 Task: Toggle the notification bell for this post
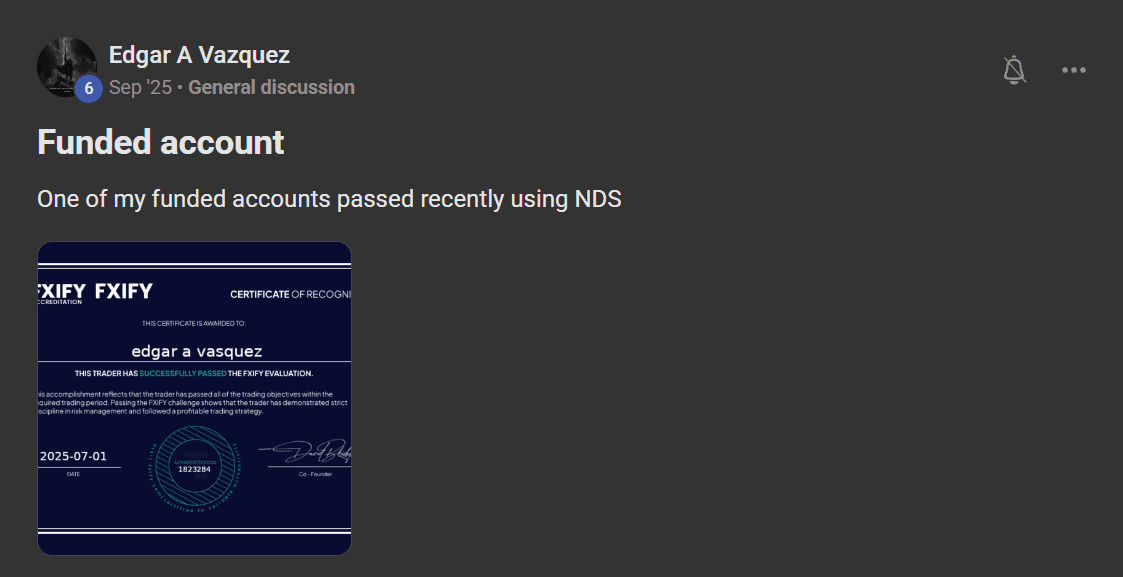point(1014,70)
